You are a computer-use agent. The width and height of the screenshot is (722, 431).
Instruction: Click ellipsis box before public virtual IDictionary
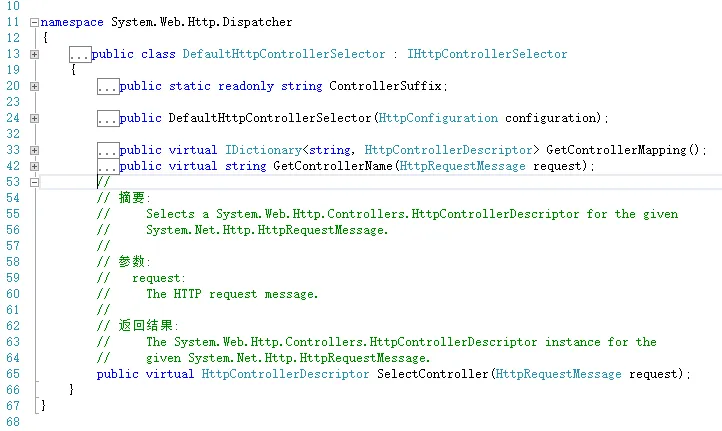point(108,151)
